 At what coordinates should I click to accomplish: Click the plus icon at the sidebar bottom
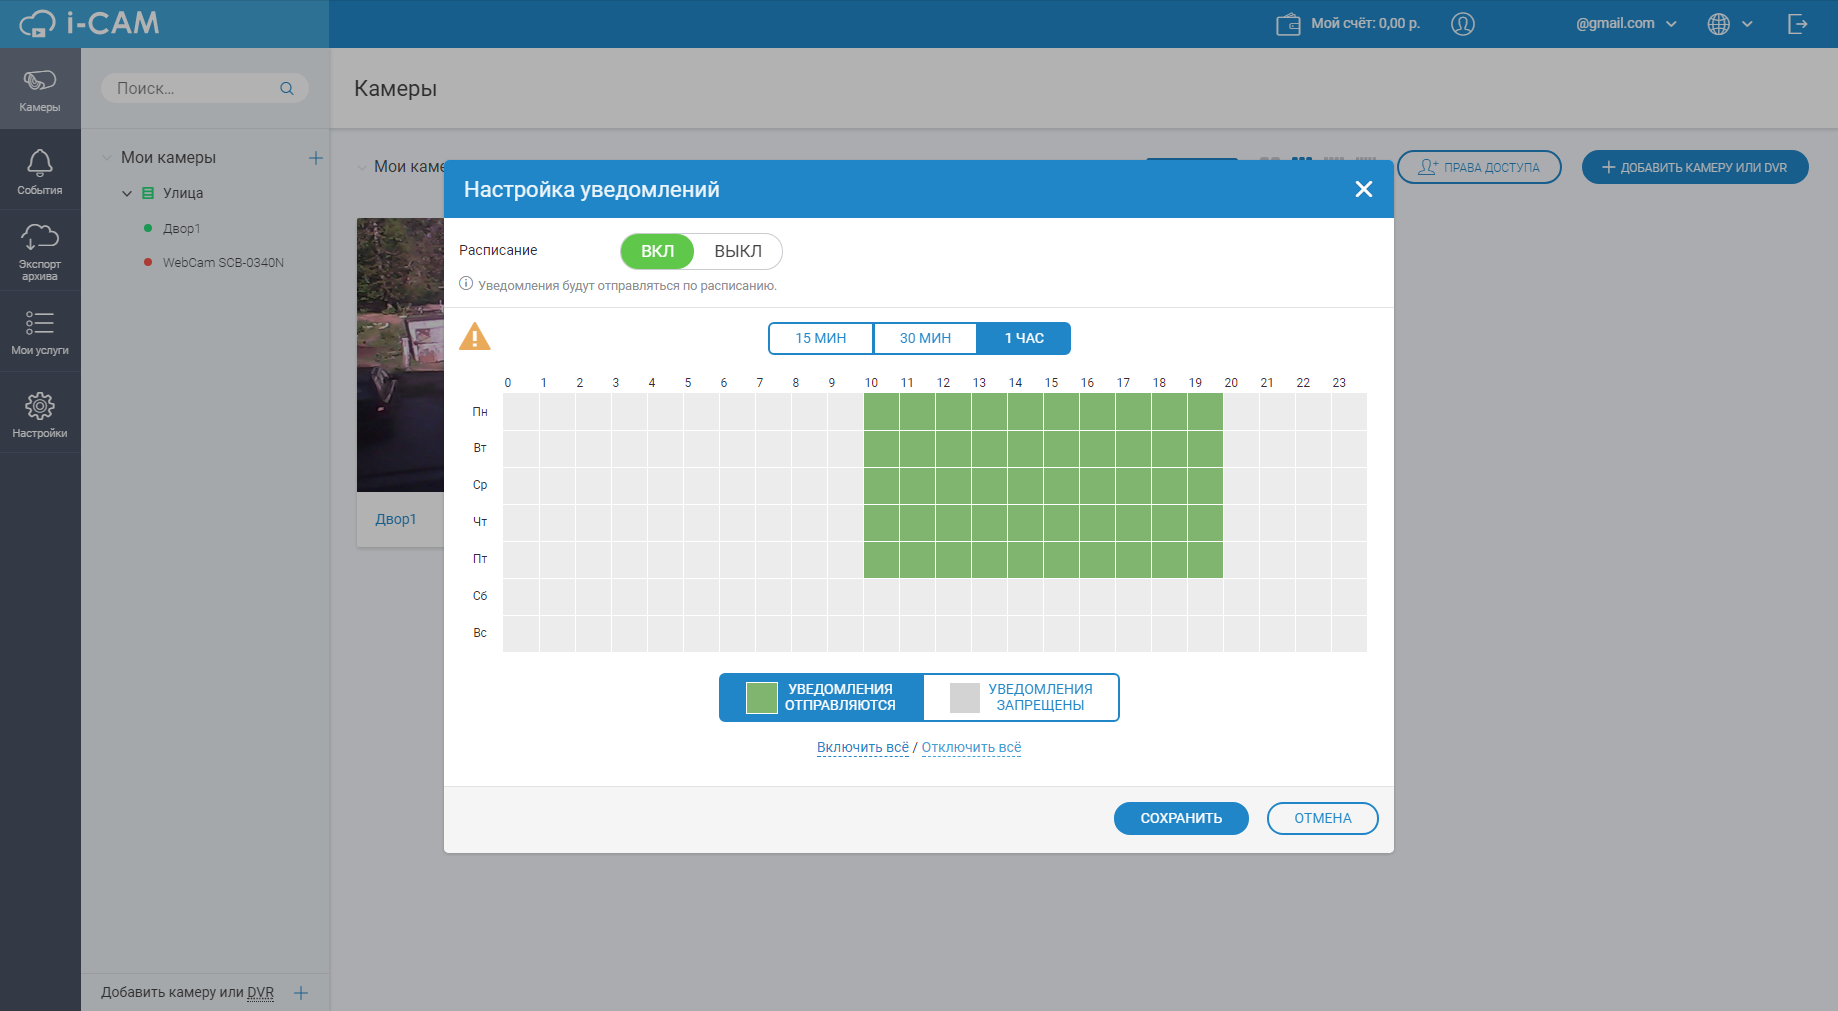pyautogui.click(x=301, y=993)
